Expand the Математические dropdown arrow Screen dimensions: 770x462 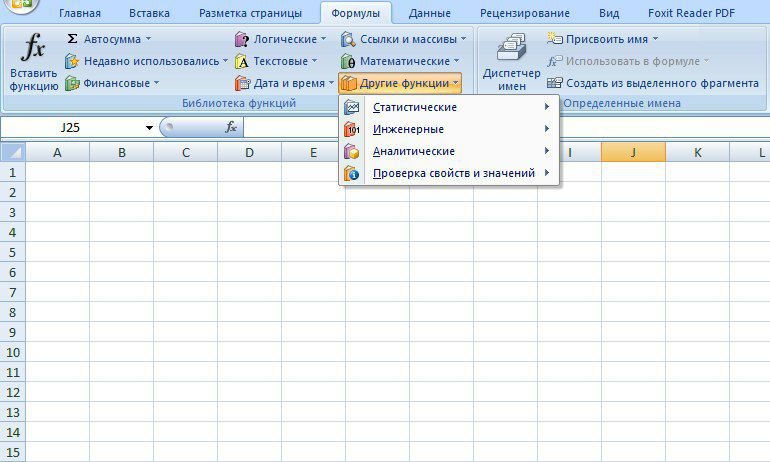pyautogui.click(x=456, y=61)
